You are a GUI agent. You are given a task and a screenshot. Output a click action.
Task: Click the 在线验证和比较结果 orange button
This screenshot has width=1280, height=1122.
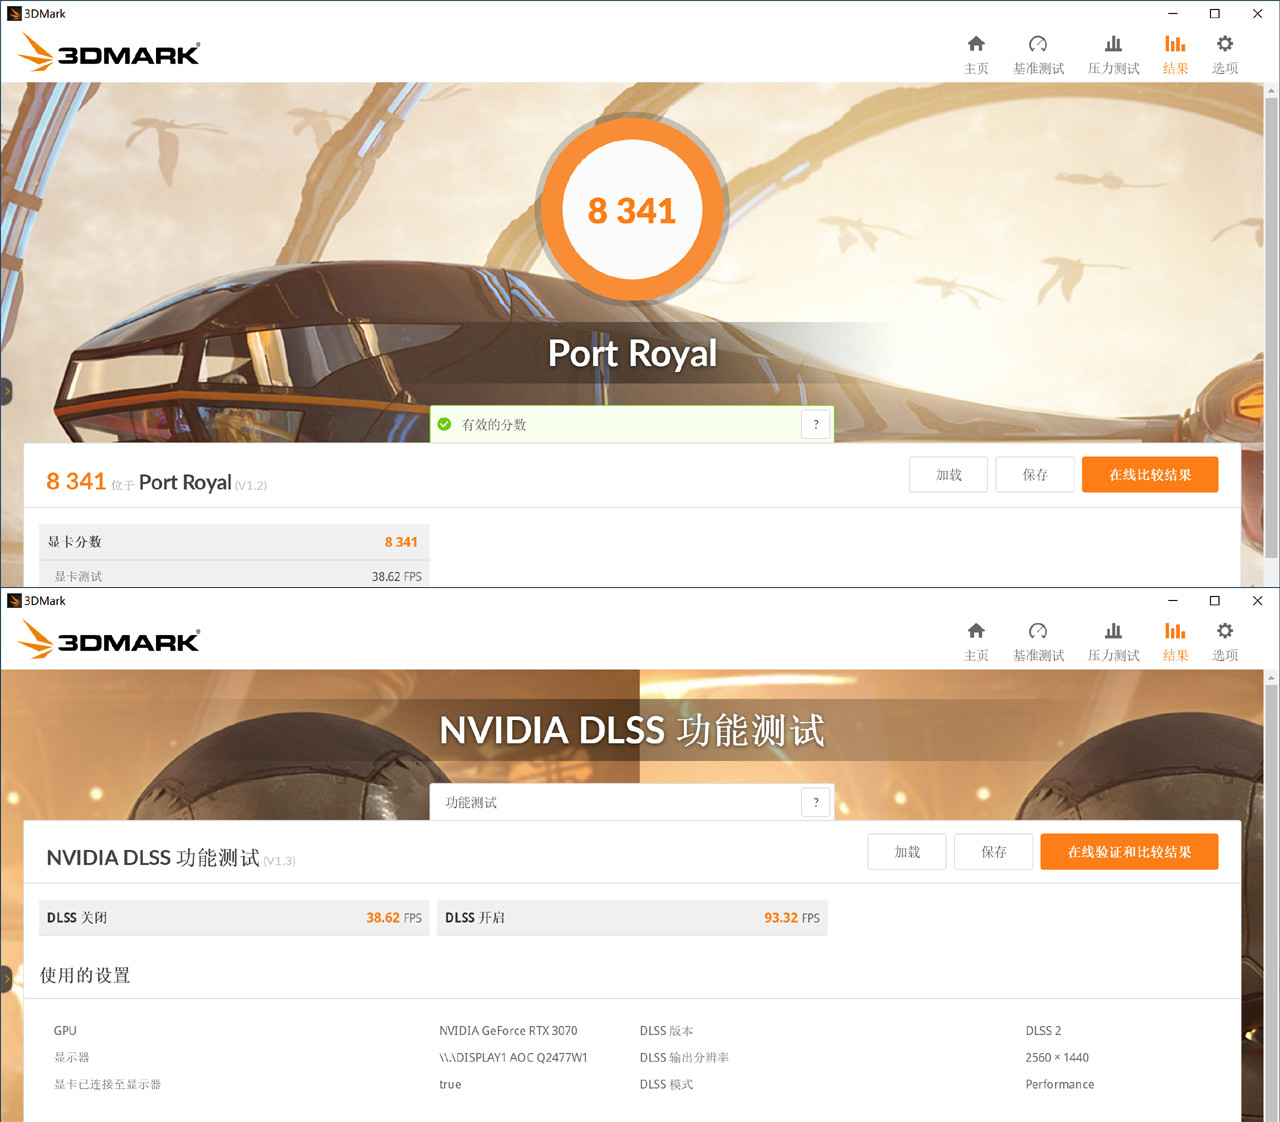(x=1129, y=851)
